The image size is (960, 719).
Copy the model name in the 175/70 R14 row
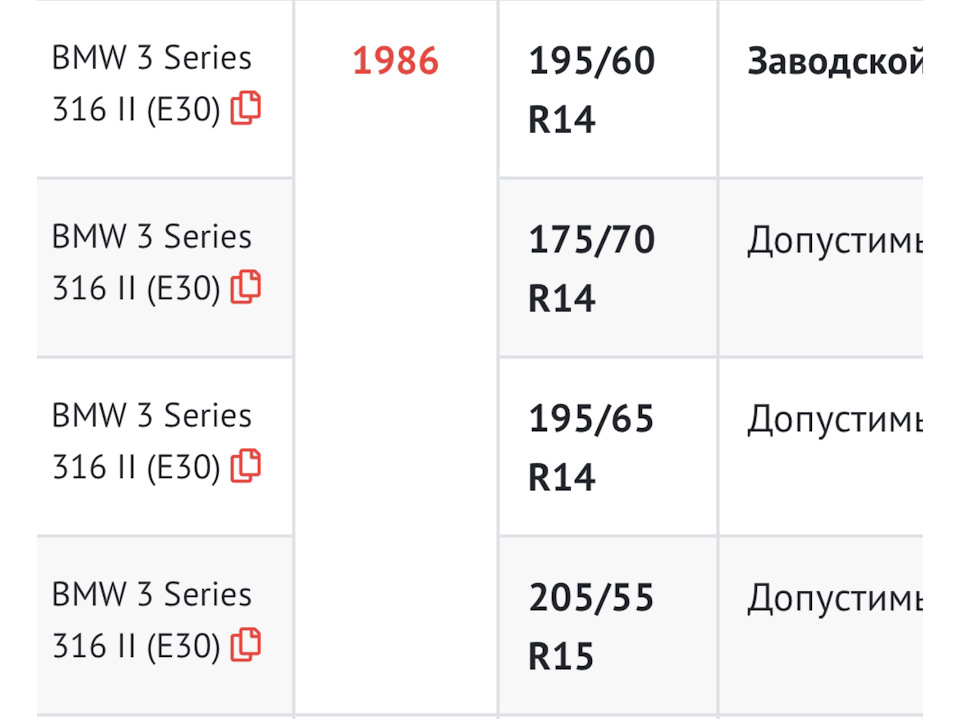click(x=246, y=287)
